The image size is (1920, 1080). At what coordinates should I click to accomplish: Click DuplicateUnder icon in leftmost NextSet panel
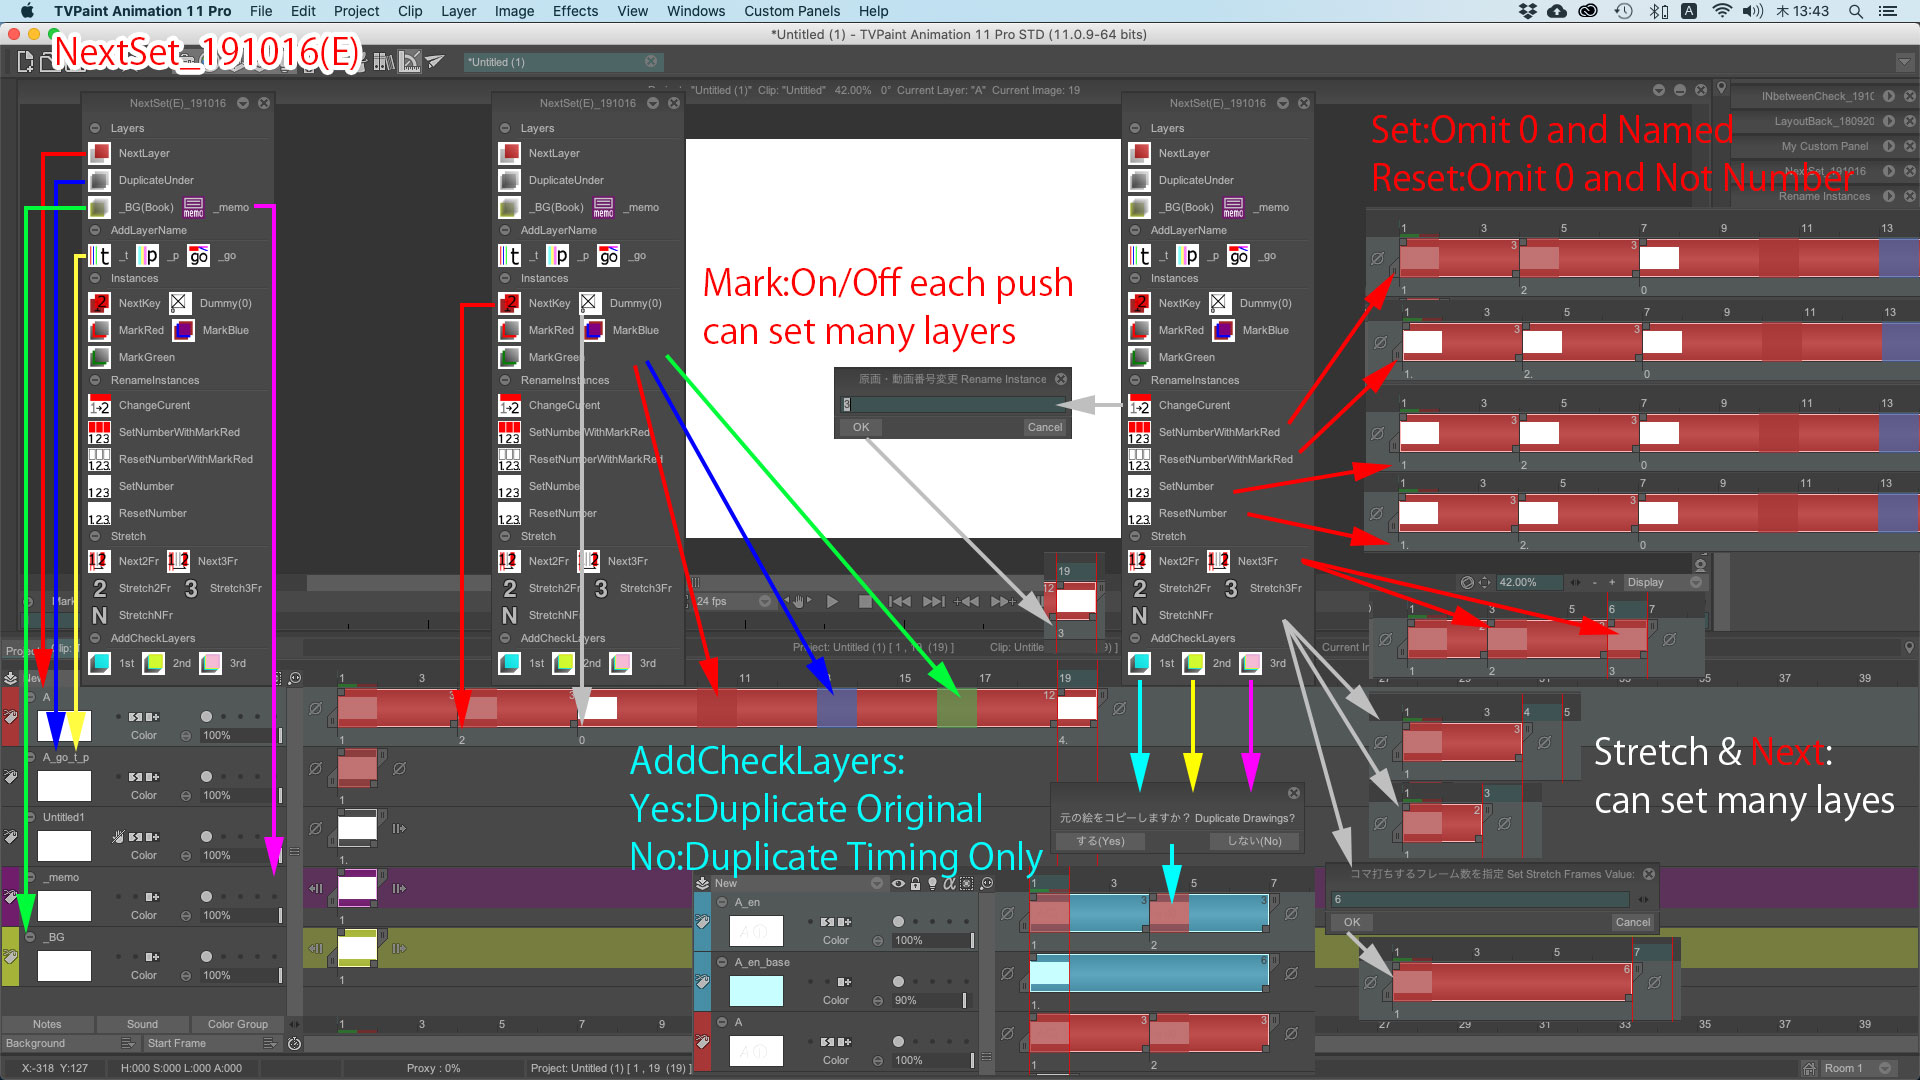pos(99,180)
